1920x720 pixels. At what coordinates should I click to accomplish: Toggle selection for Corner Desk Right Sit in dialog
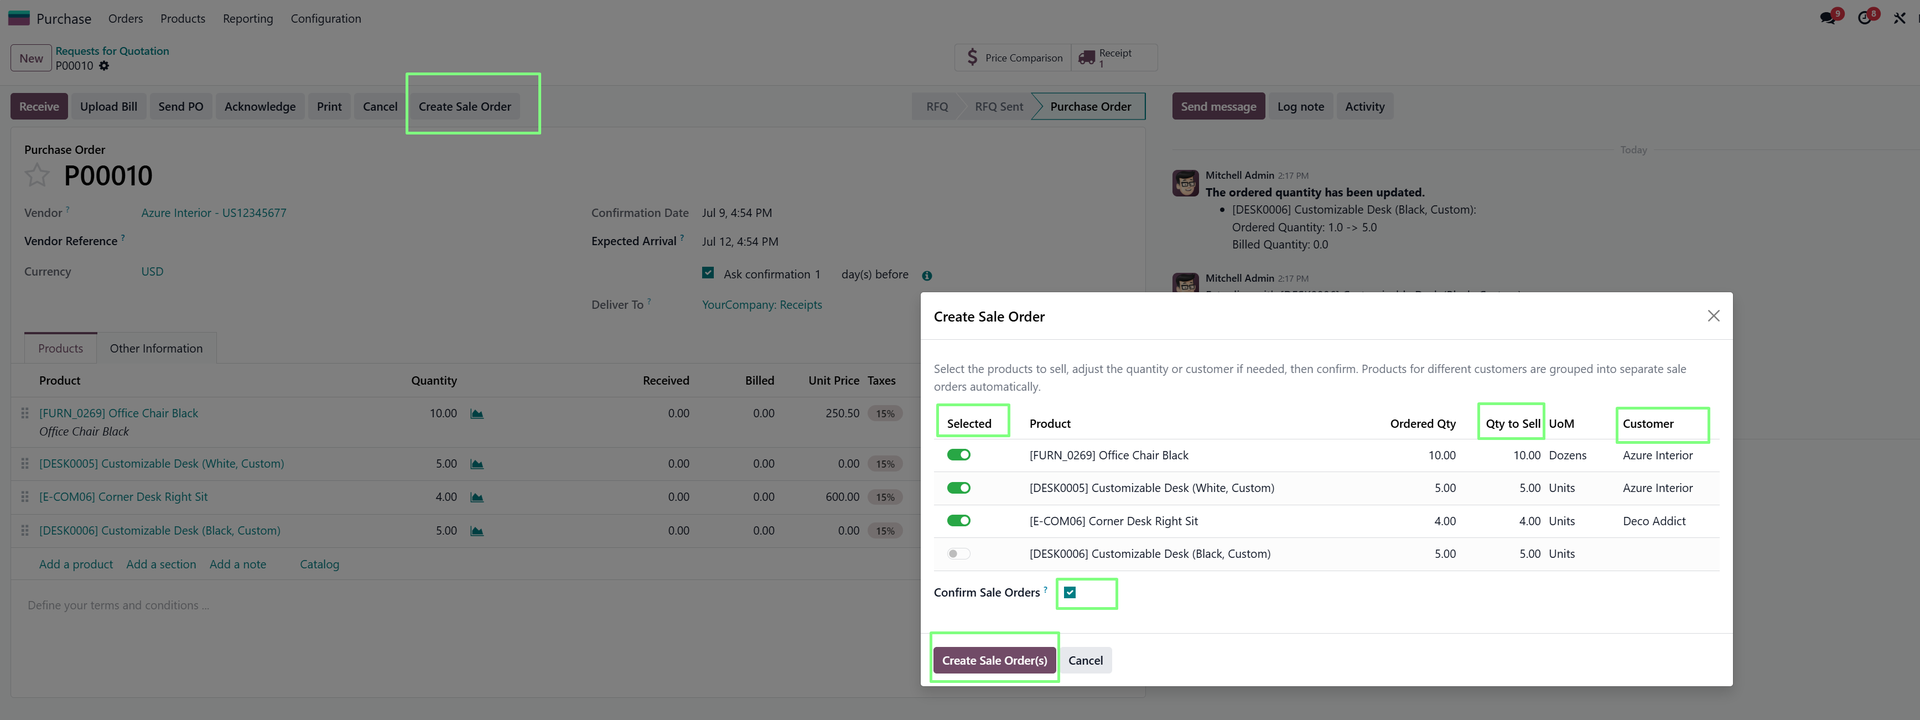[x=959, y=521]
